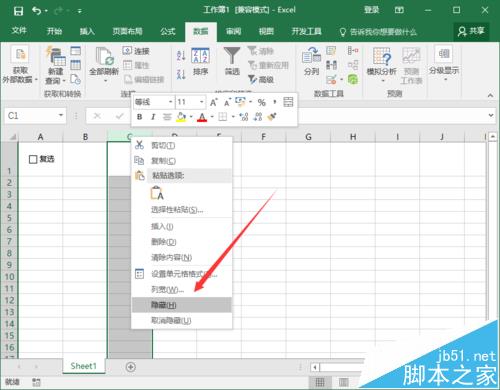500x390 pixels.
Task: Click the 共享 share button
Action: [471, 31]
